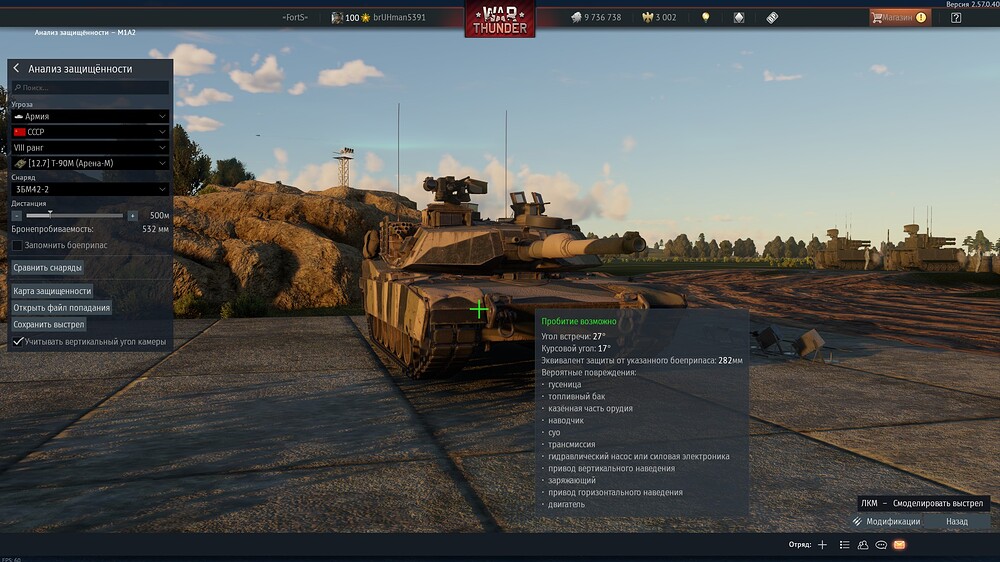Open the contacts icon in squad bar
The height and width of the screenshot is (562, 1000).
tap(863, 545)
